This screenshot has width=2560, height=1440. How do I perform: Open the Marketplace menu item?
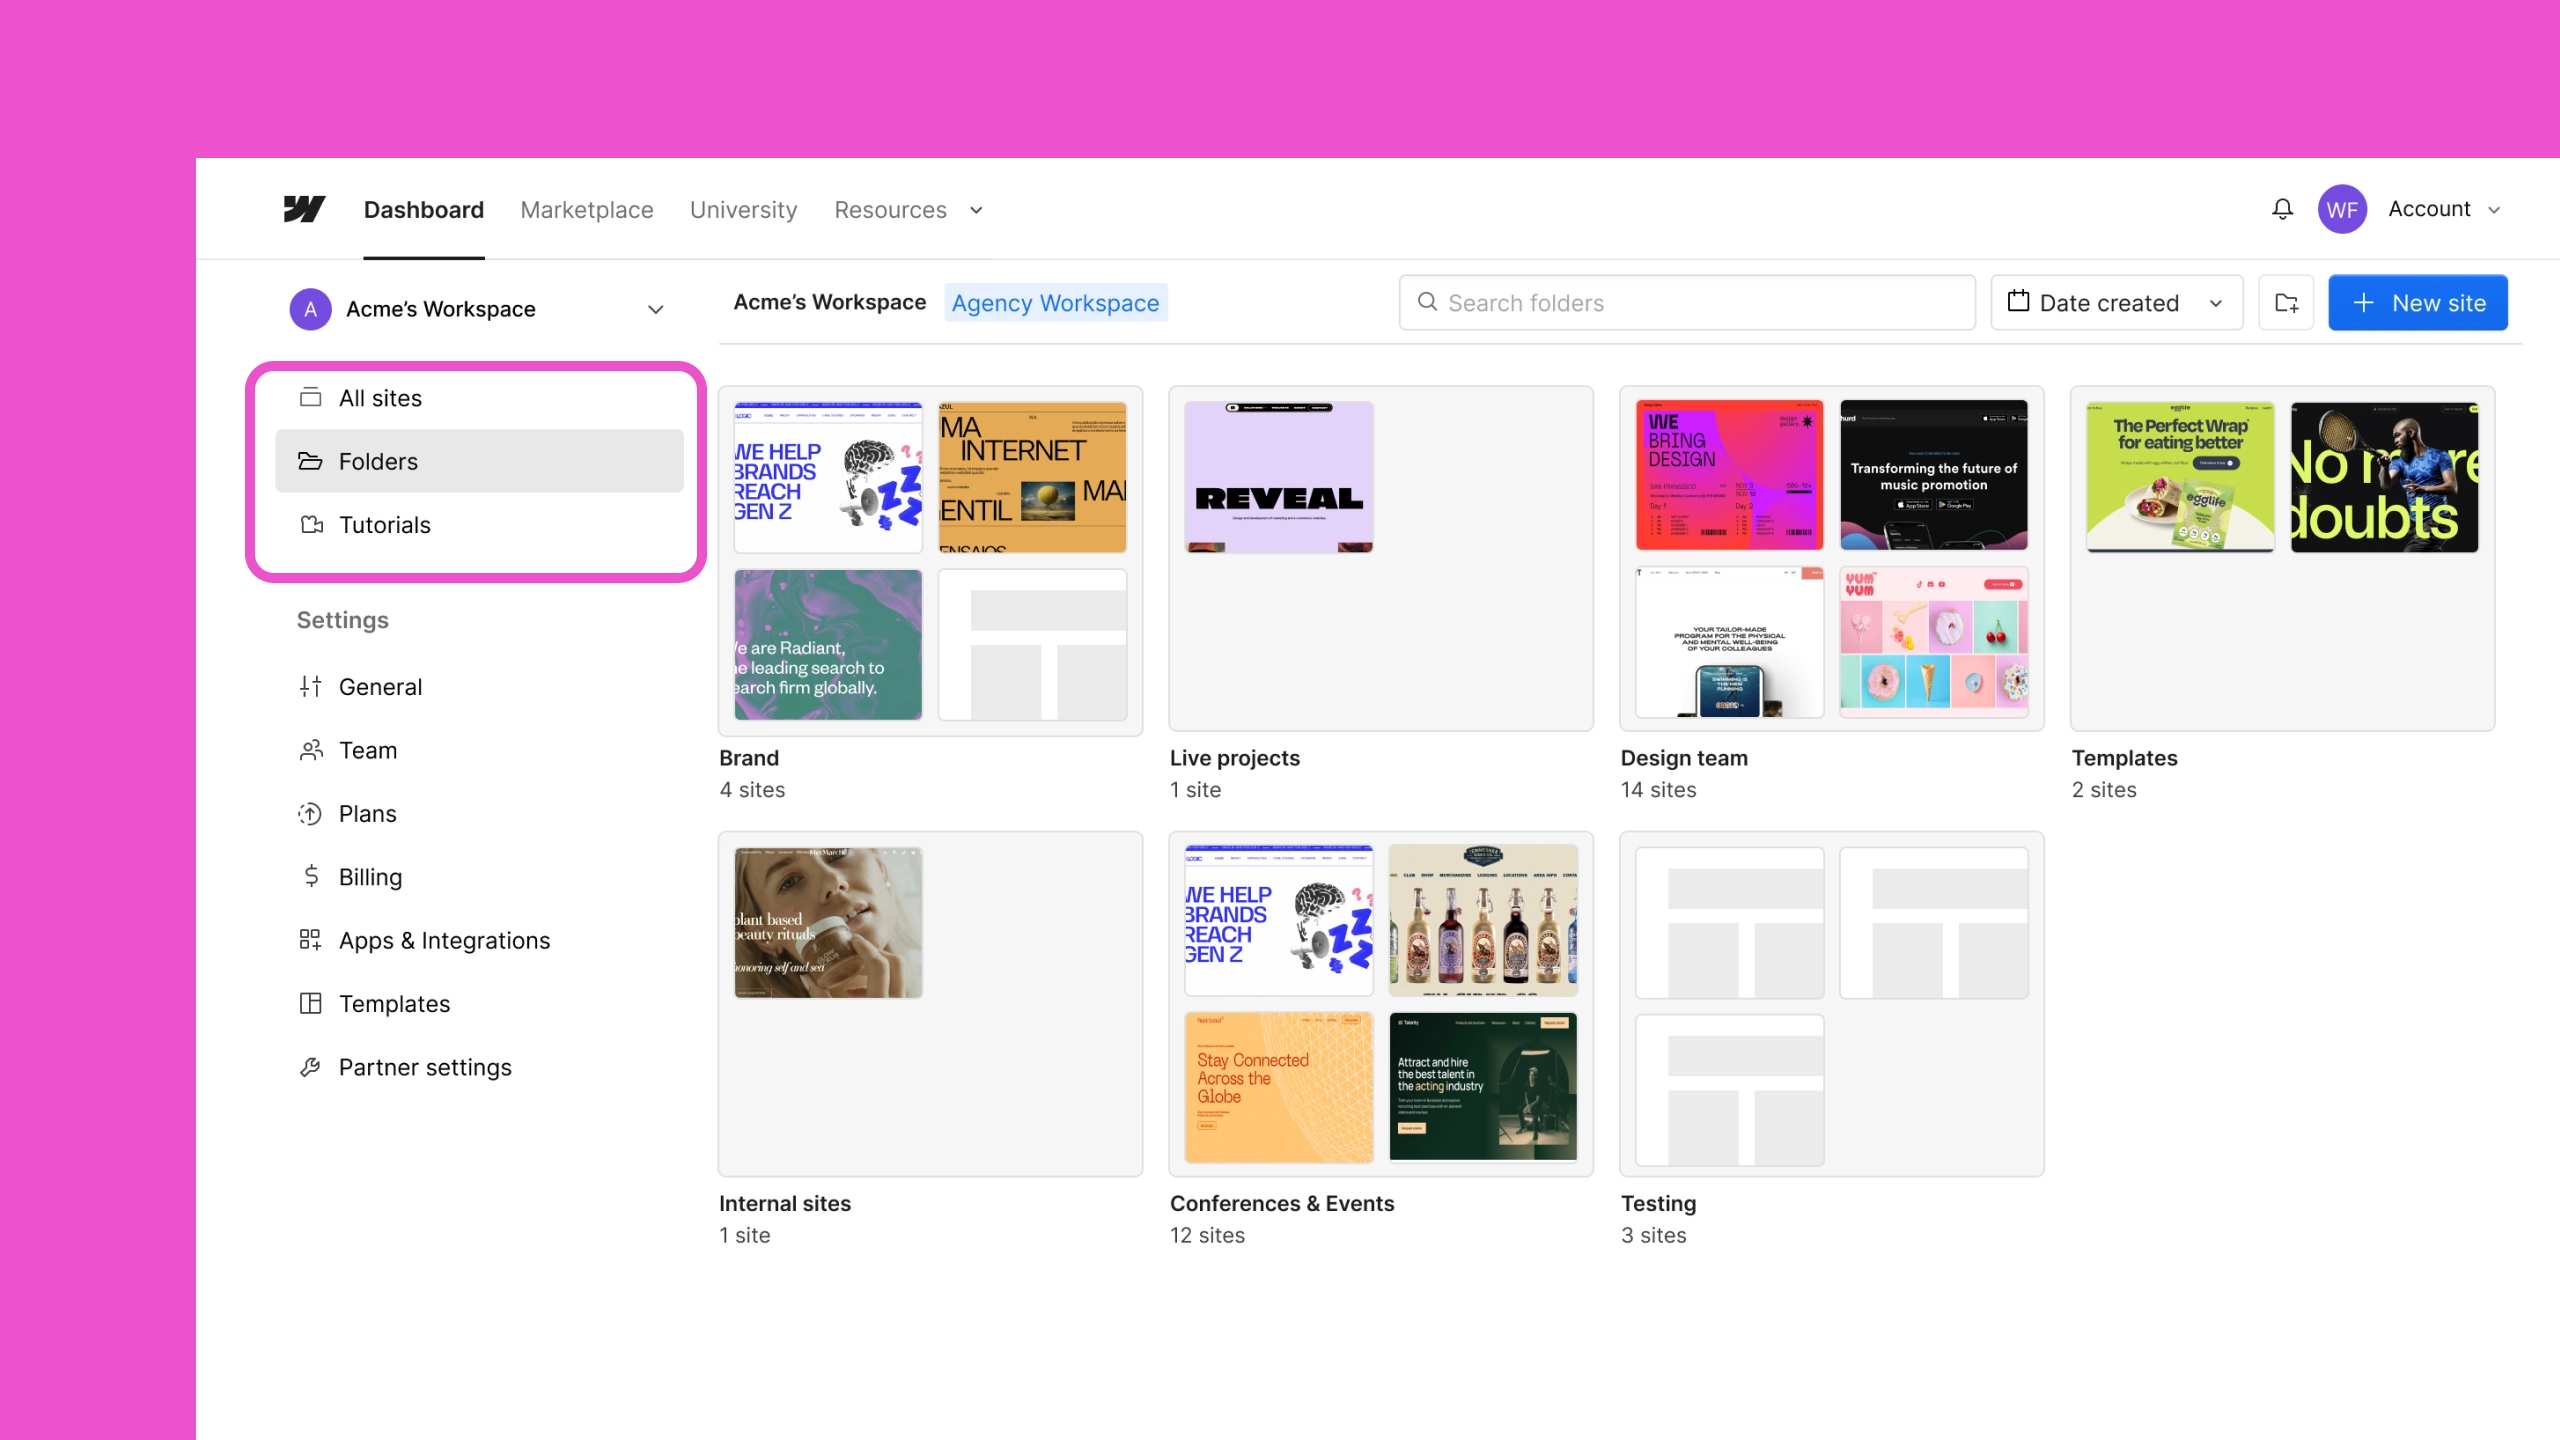(x=586, y=210)
